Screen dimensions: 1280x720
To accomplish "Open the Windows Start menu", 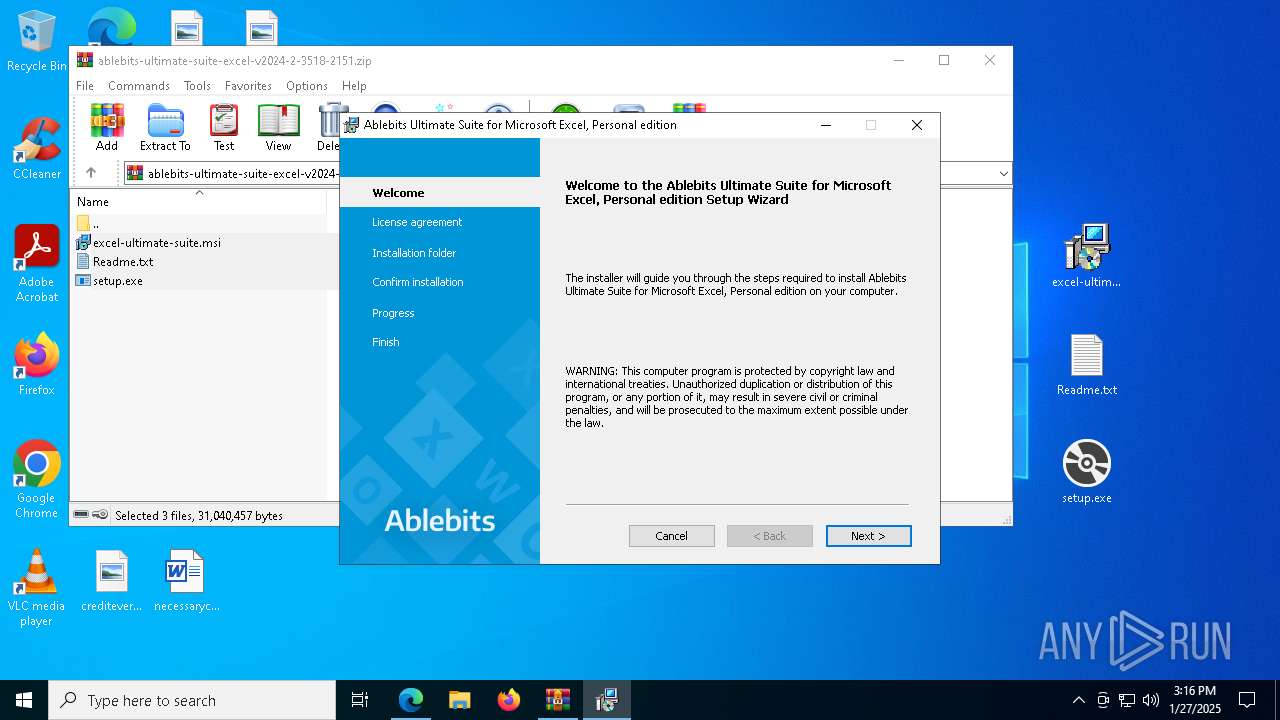I will tap(24, 700).
